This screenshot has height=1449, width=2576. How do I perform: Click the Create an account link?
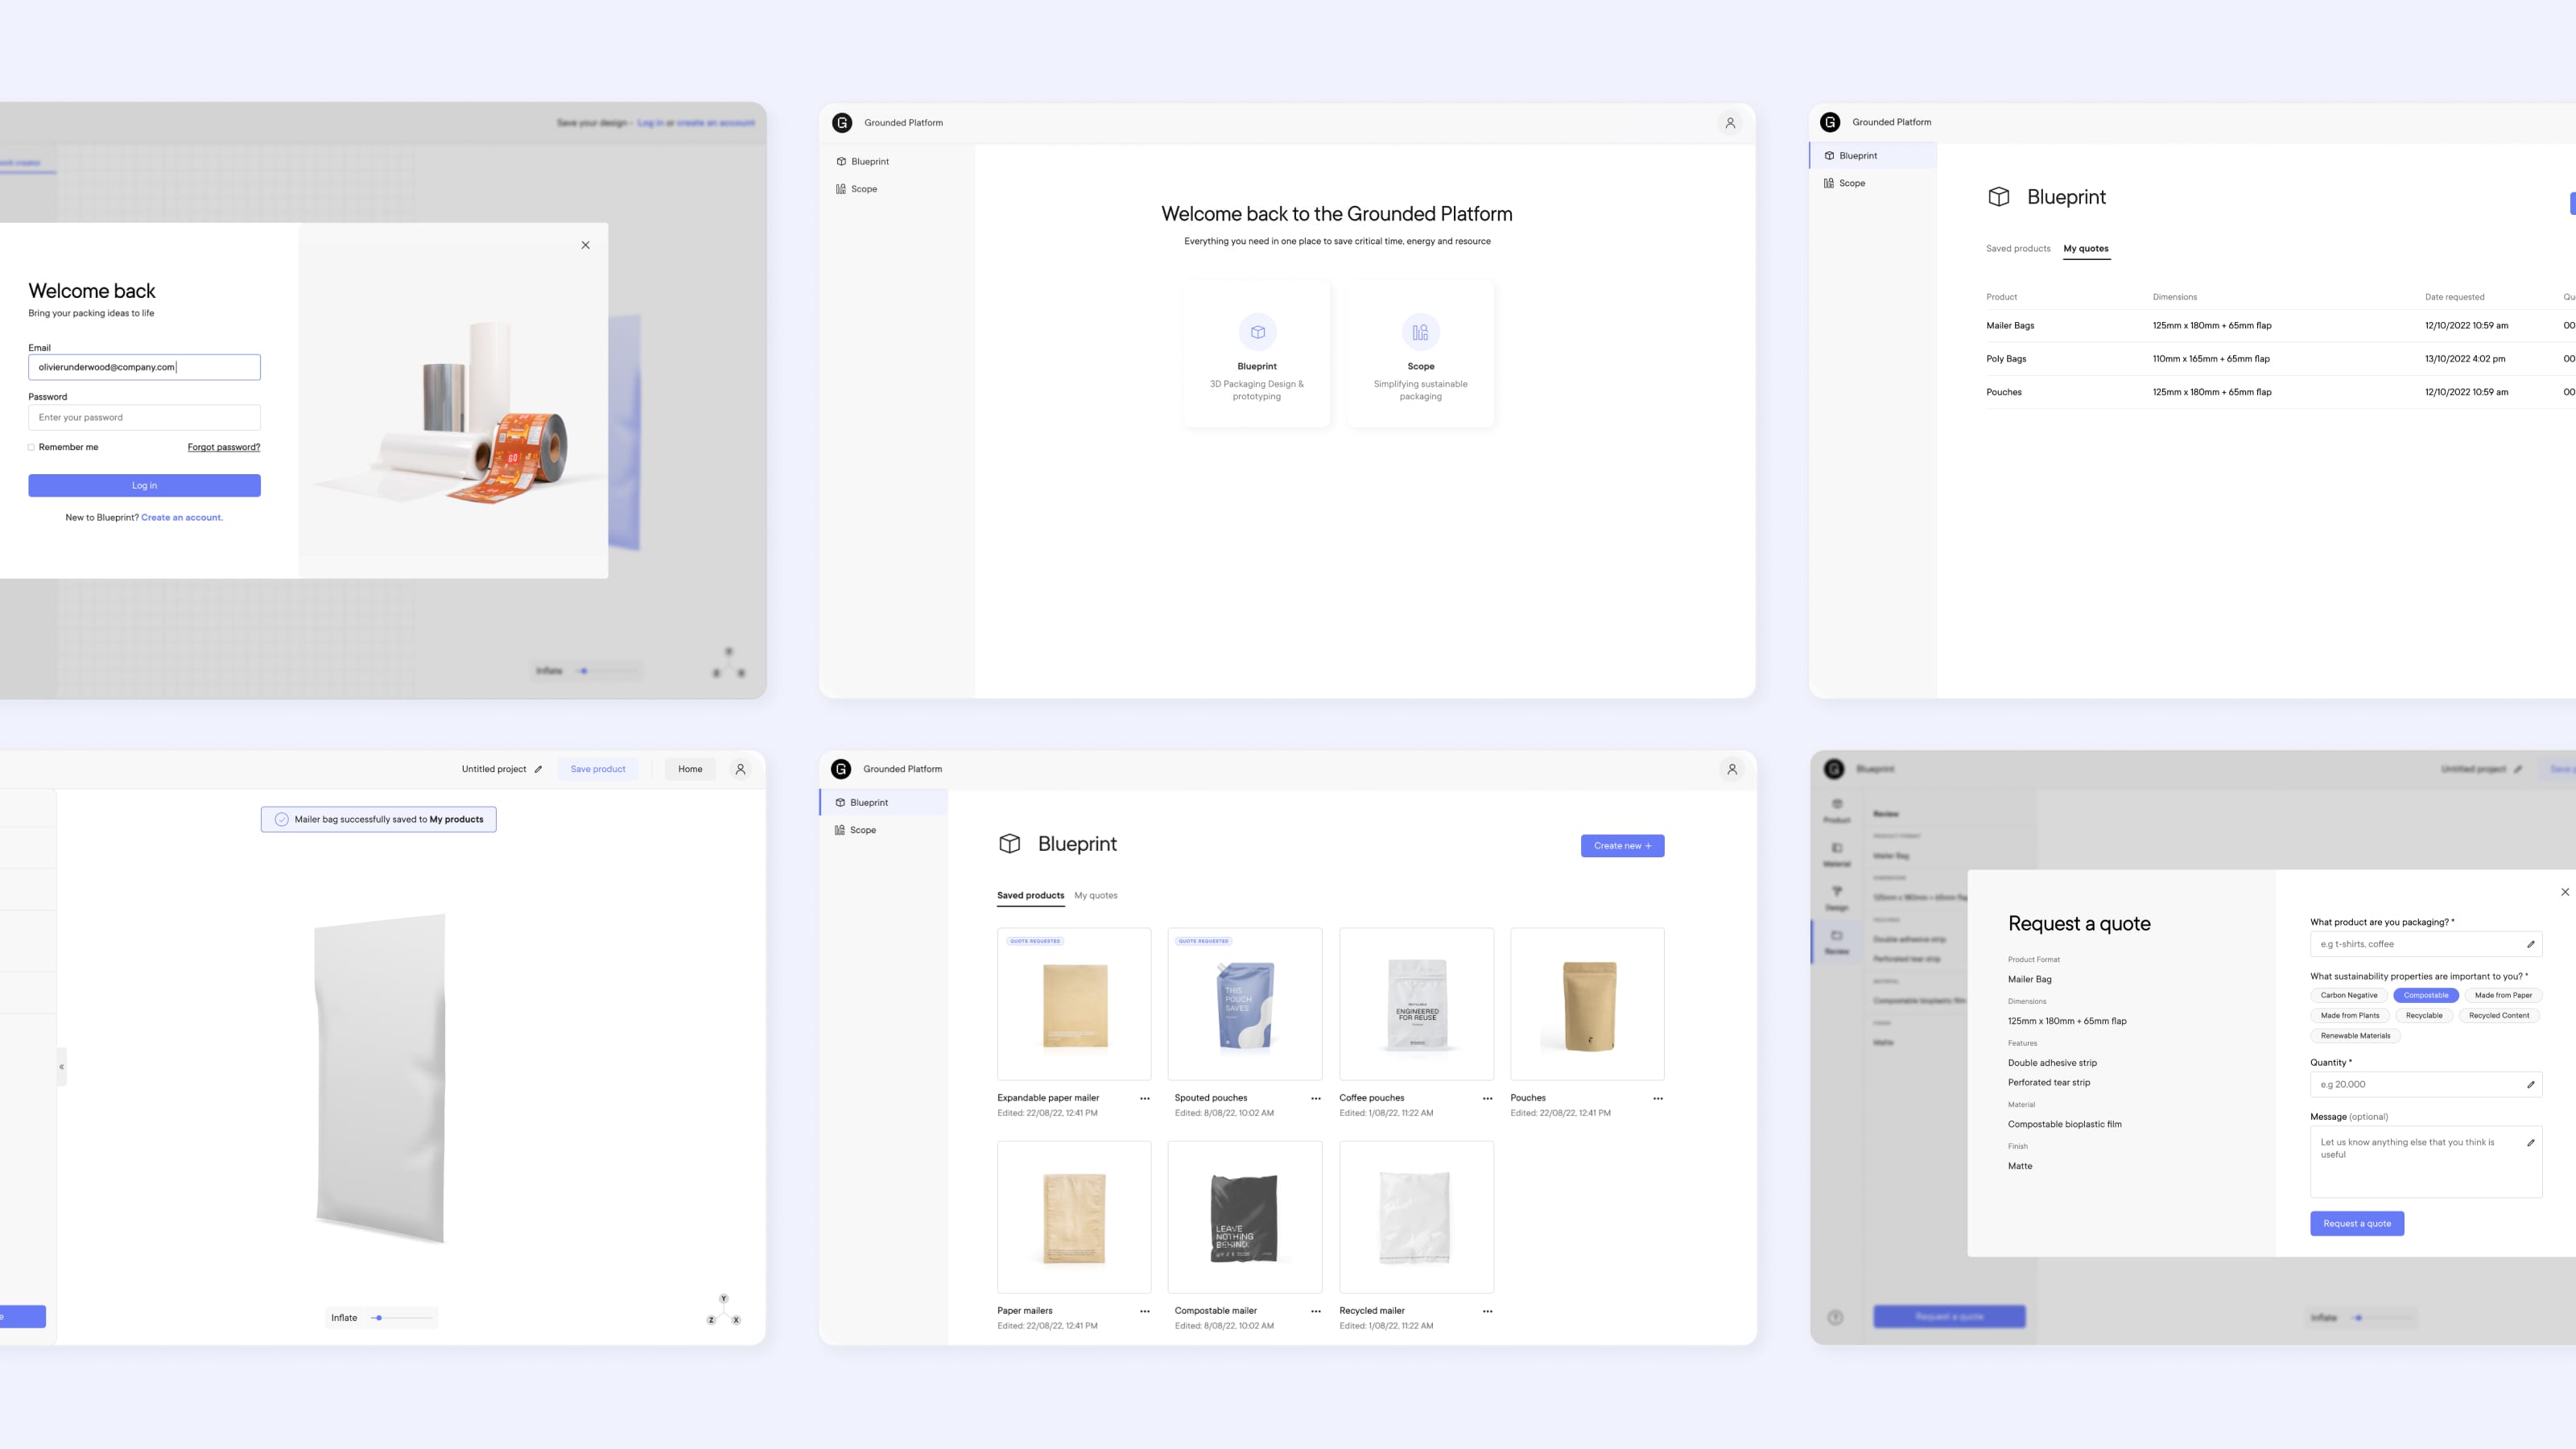[x=182, y=517]
